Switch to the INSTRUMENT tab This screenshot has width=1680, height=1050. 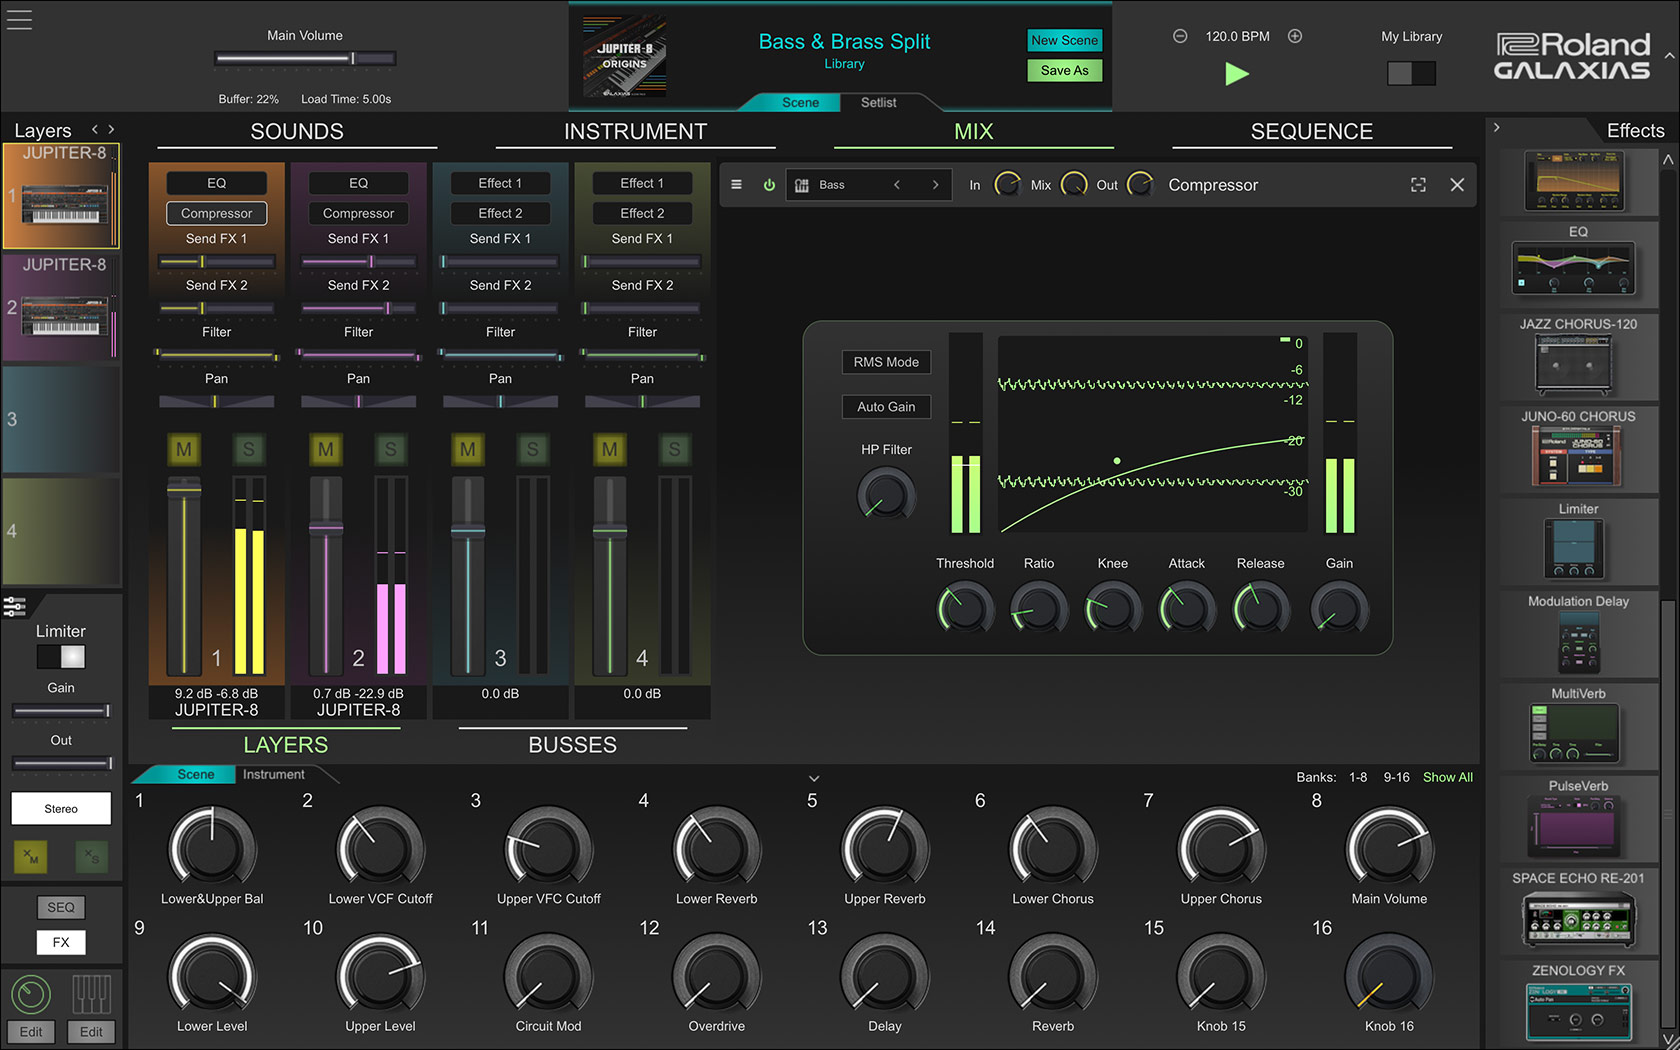(x=635, y=132)
